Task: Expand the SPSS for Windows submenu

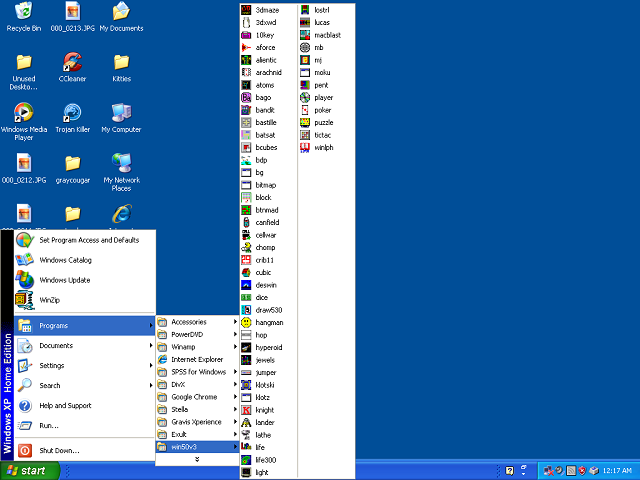Action: pos(197,372)
